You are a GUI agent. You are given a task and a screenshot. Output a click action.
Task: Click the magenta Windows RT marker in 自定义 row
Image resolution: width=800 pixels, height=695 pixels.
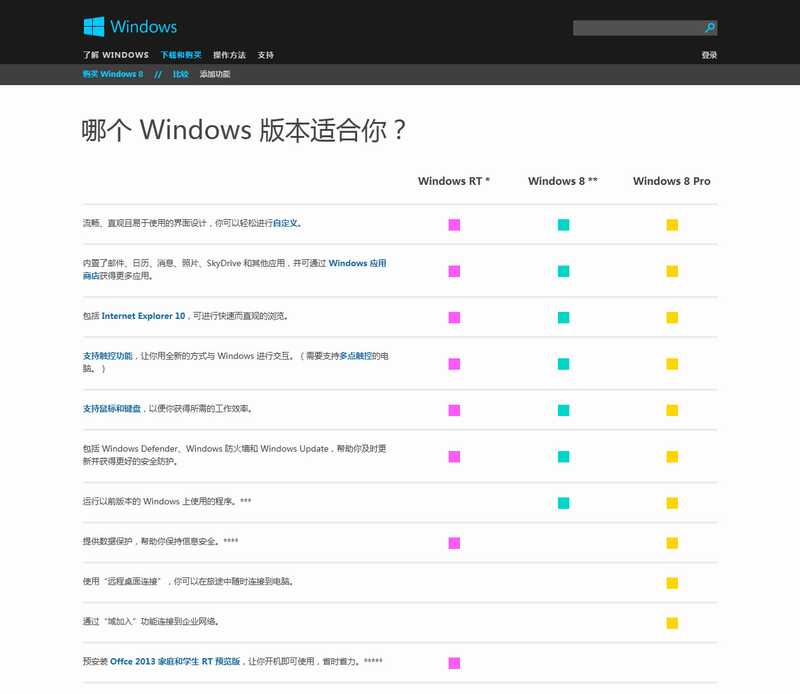(454, 225)
